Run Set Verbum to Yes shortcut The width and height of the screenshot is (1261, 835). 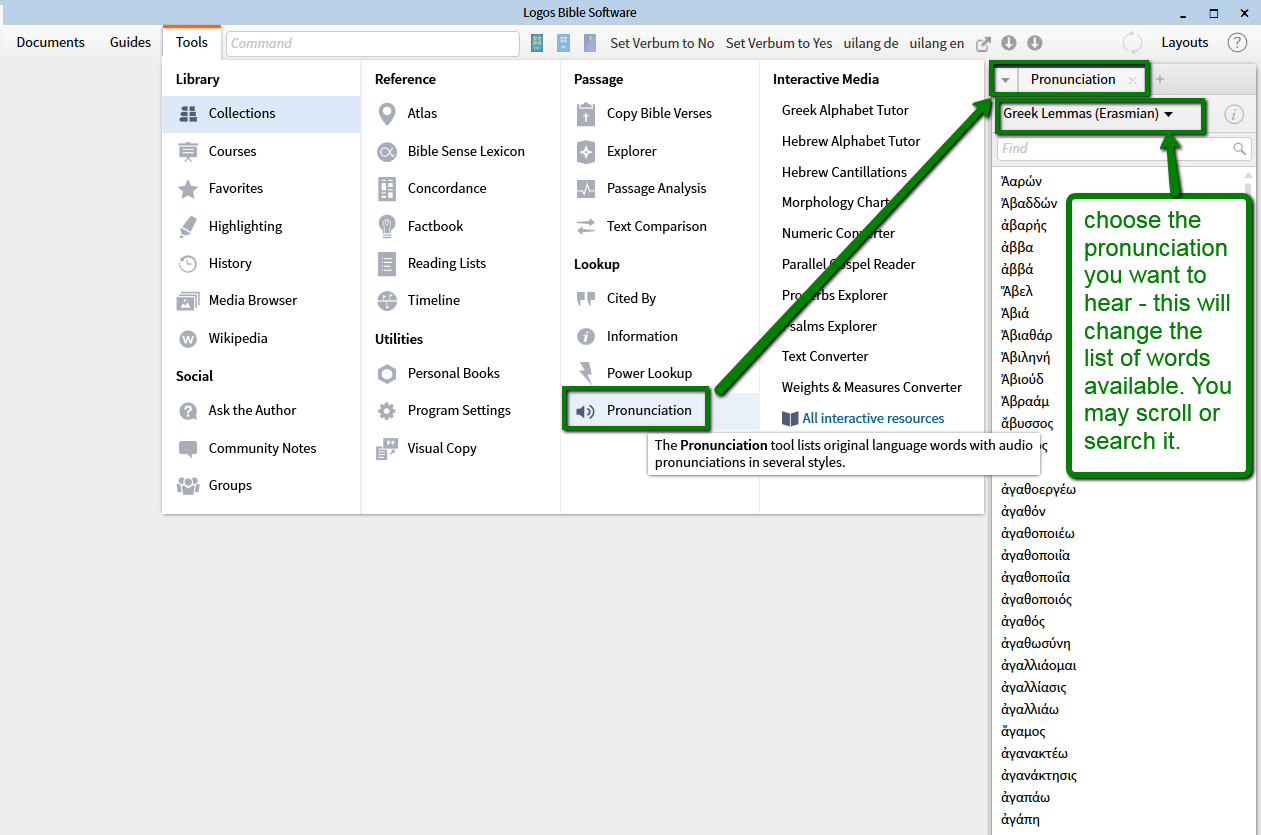(x=779, y=43)
